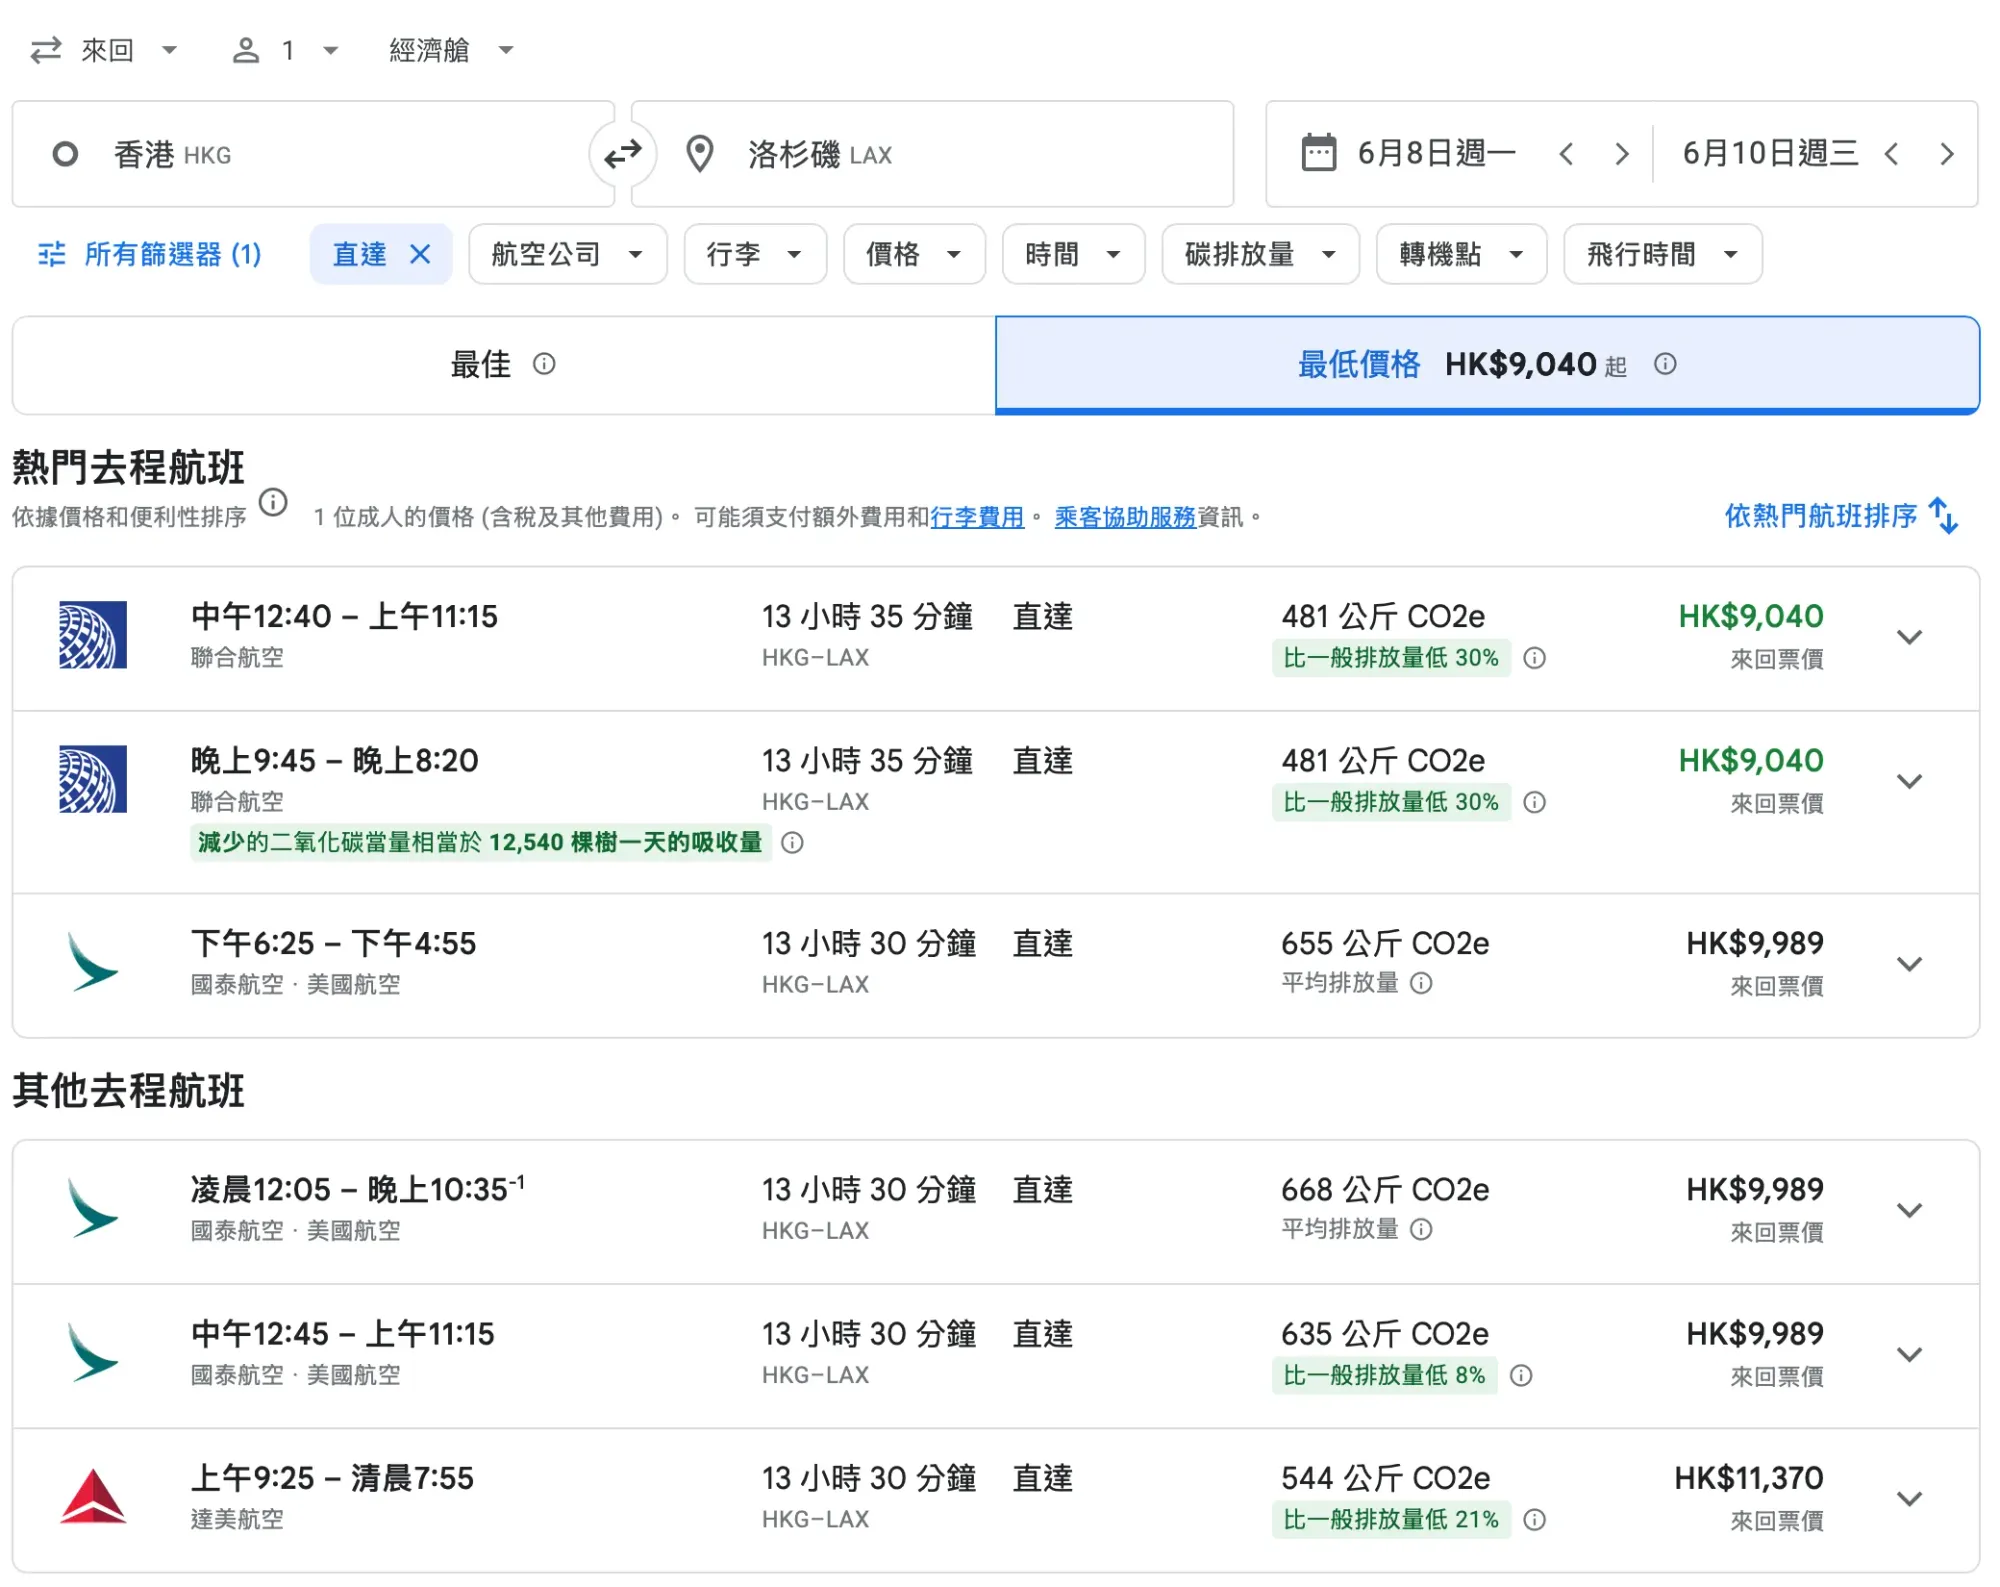Click 比一般排放量低 21% badge
This screenshot has height=1587, width=2000.
(1390, 1520)
